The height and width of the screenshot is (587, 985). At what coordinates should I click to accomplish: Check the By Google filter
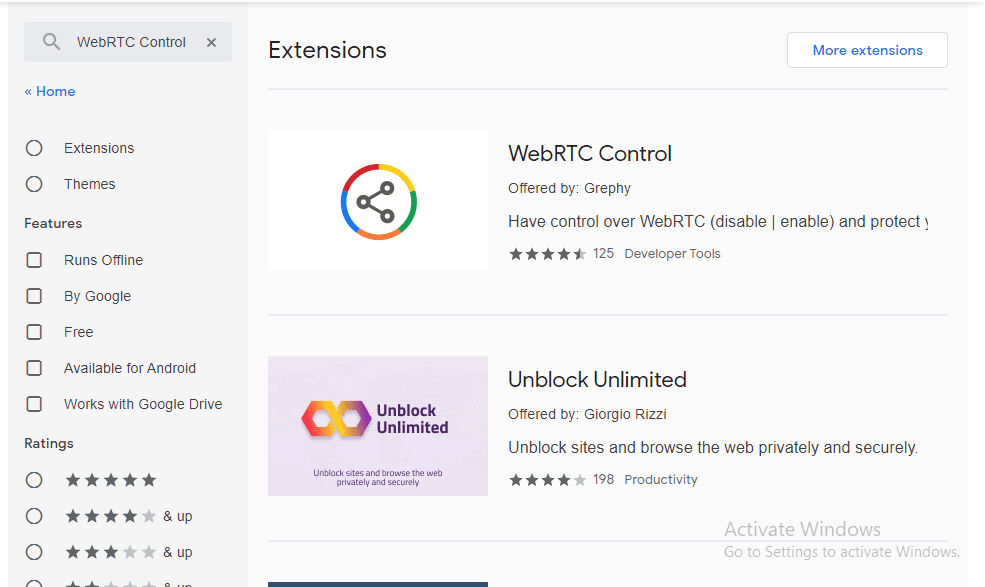[34, 296]
